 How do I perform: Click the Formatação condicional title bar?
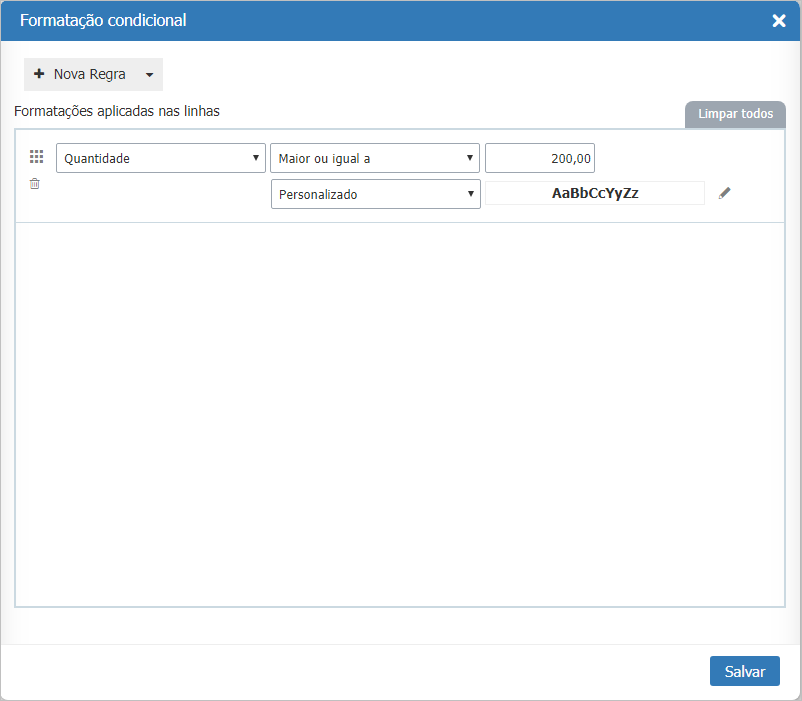coord(102,19)
